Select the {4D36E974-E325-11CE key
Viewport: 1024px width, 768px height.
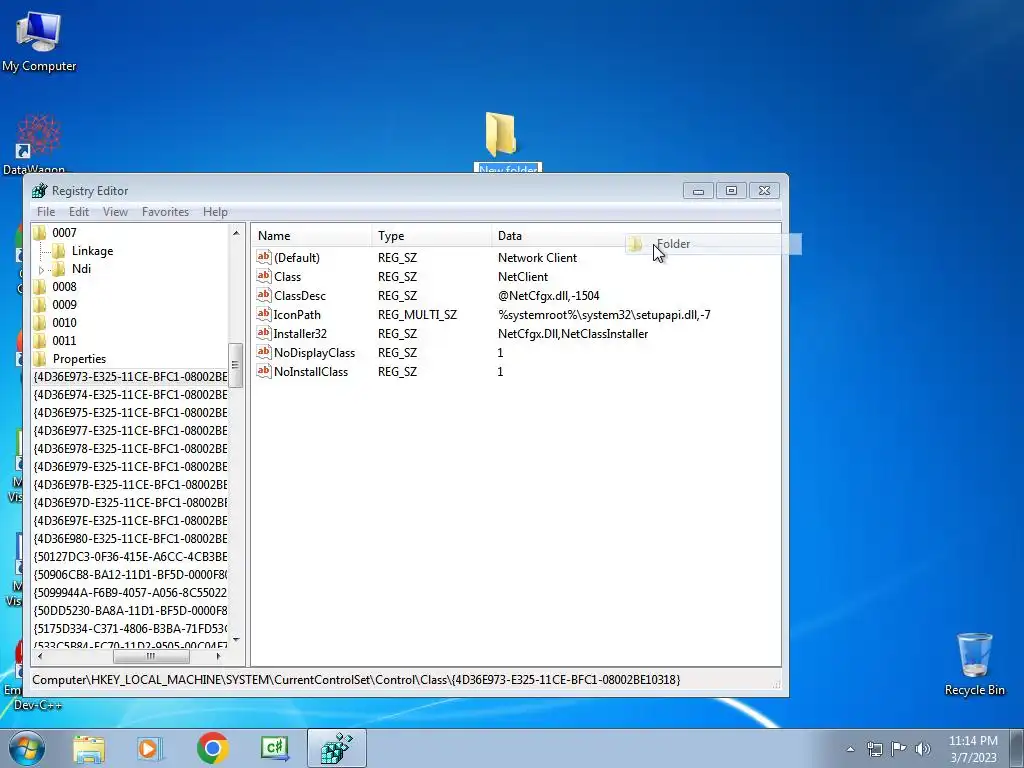130,394
